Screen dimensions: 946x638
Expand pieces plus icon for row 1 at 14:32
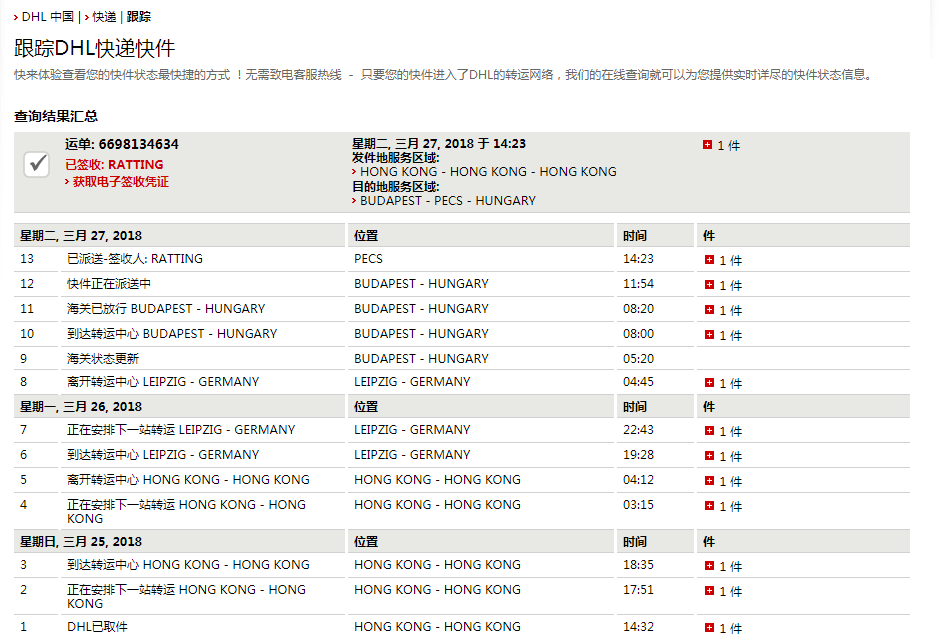(x=710, y=628)
